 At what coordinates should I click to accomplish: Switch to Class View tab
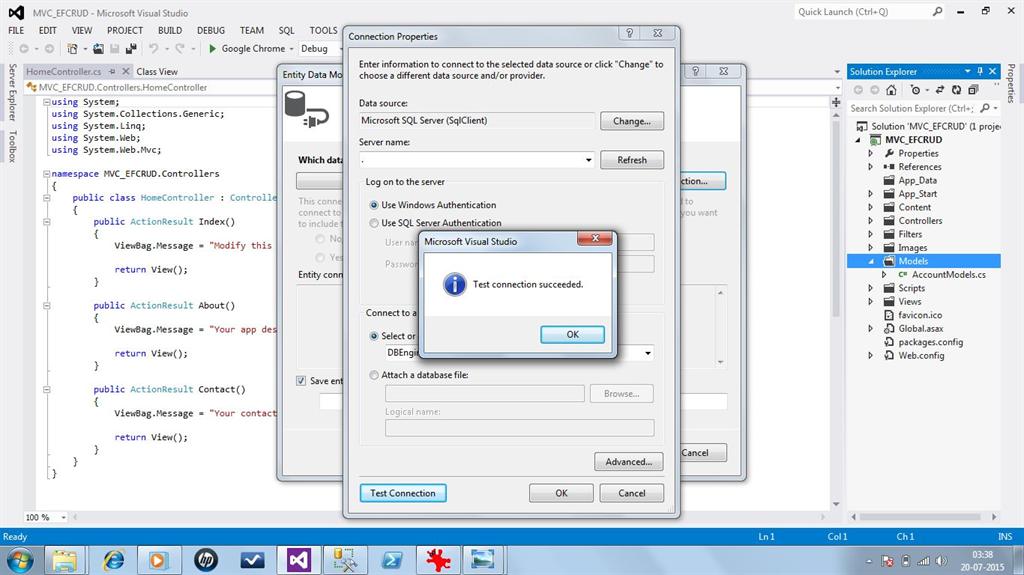tap(157, 71)
